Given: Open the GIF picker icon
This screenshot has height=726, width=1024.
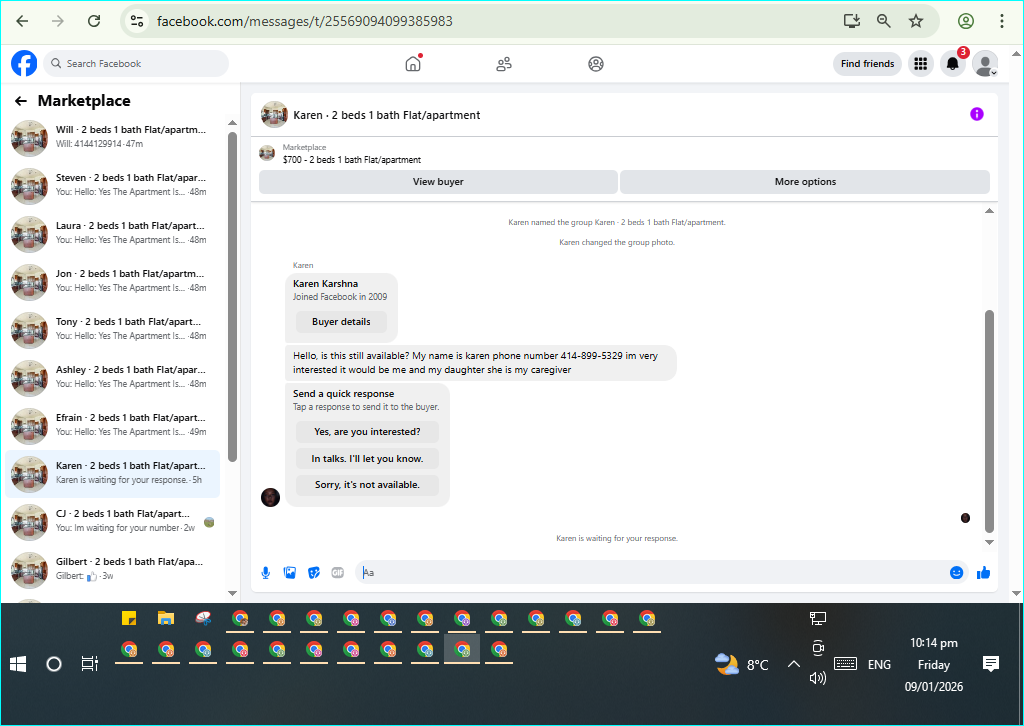Looking at the screenshot, I should click(338, 573).
